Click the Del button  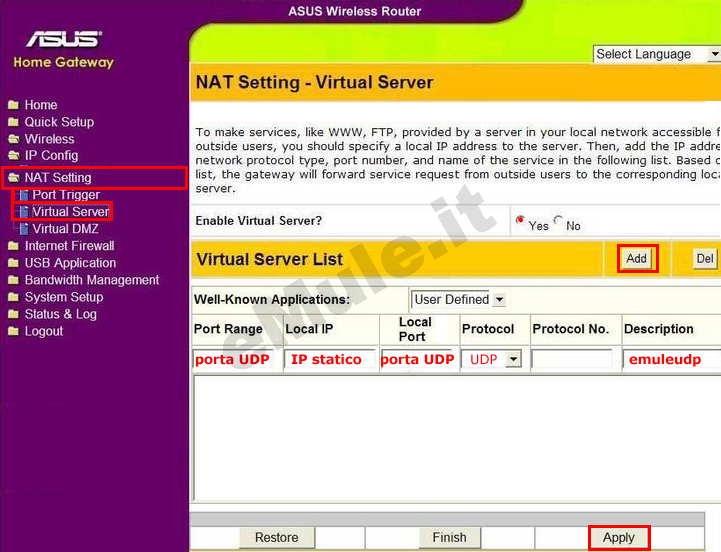(704, 259)
